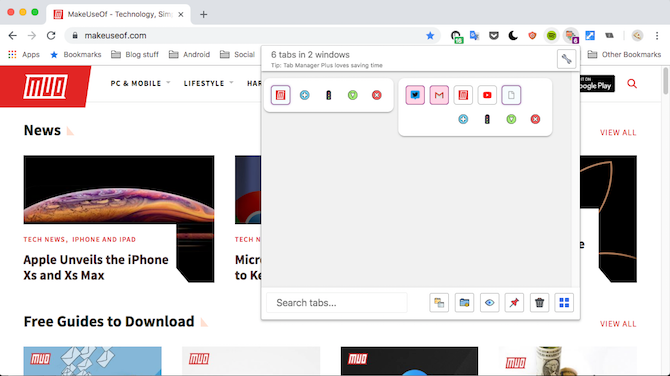This screenshot has width=670, height=376.
Task: Add a new tab in second window group
Action: click(x=463, y=119)
